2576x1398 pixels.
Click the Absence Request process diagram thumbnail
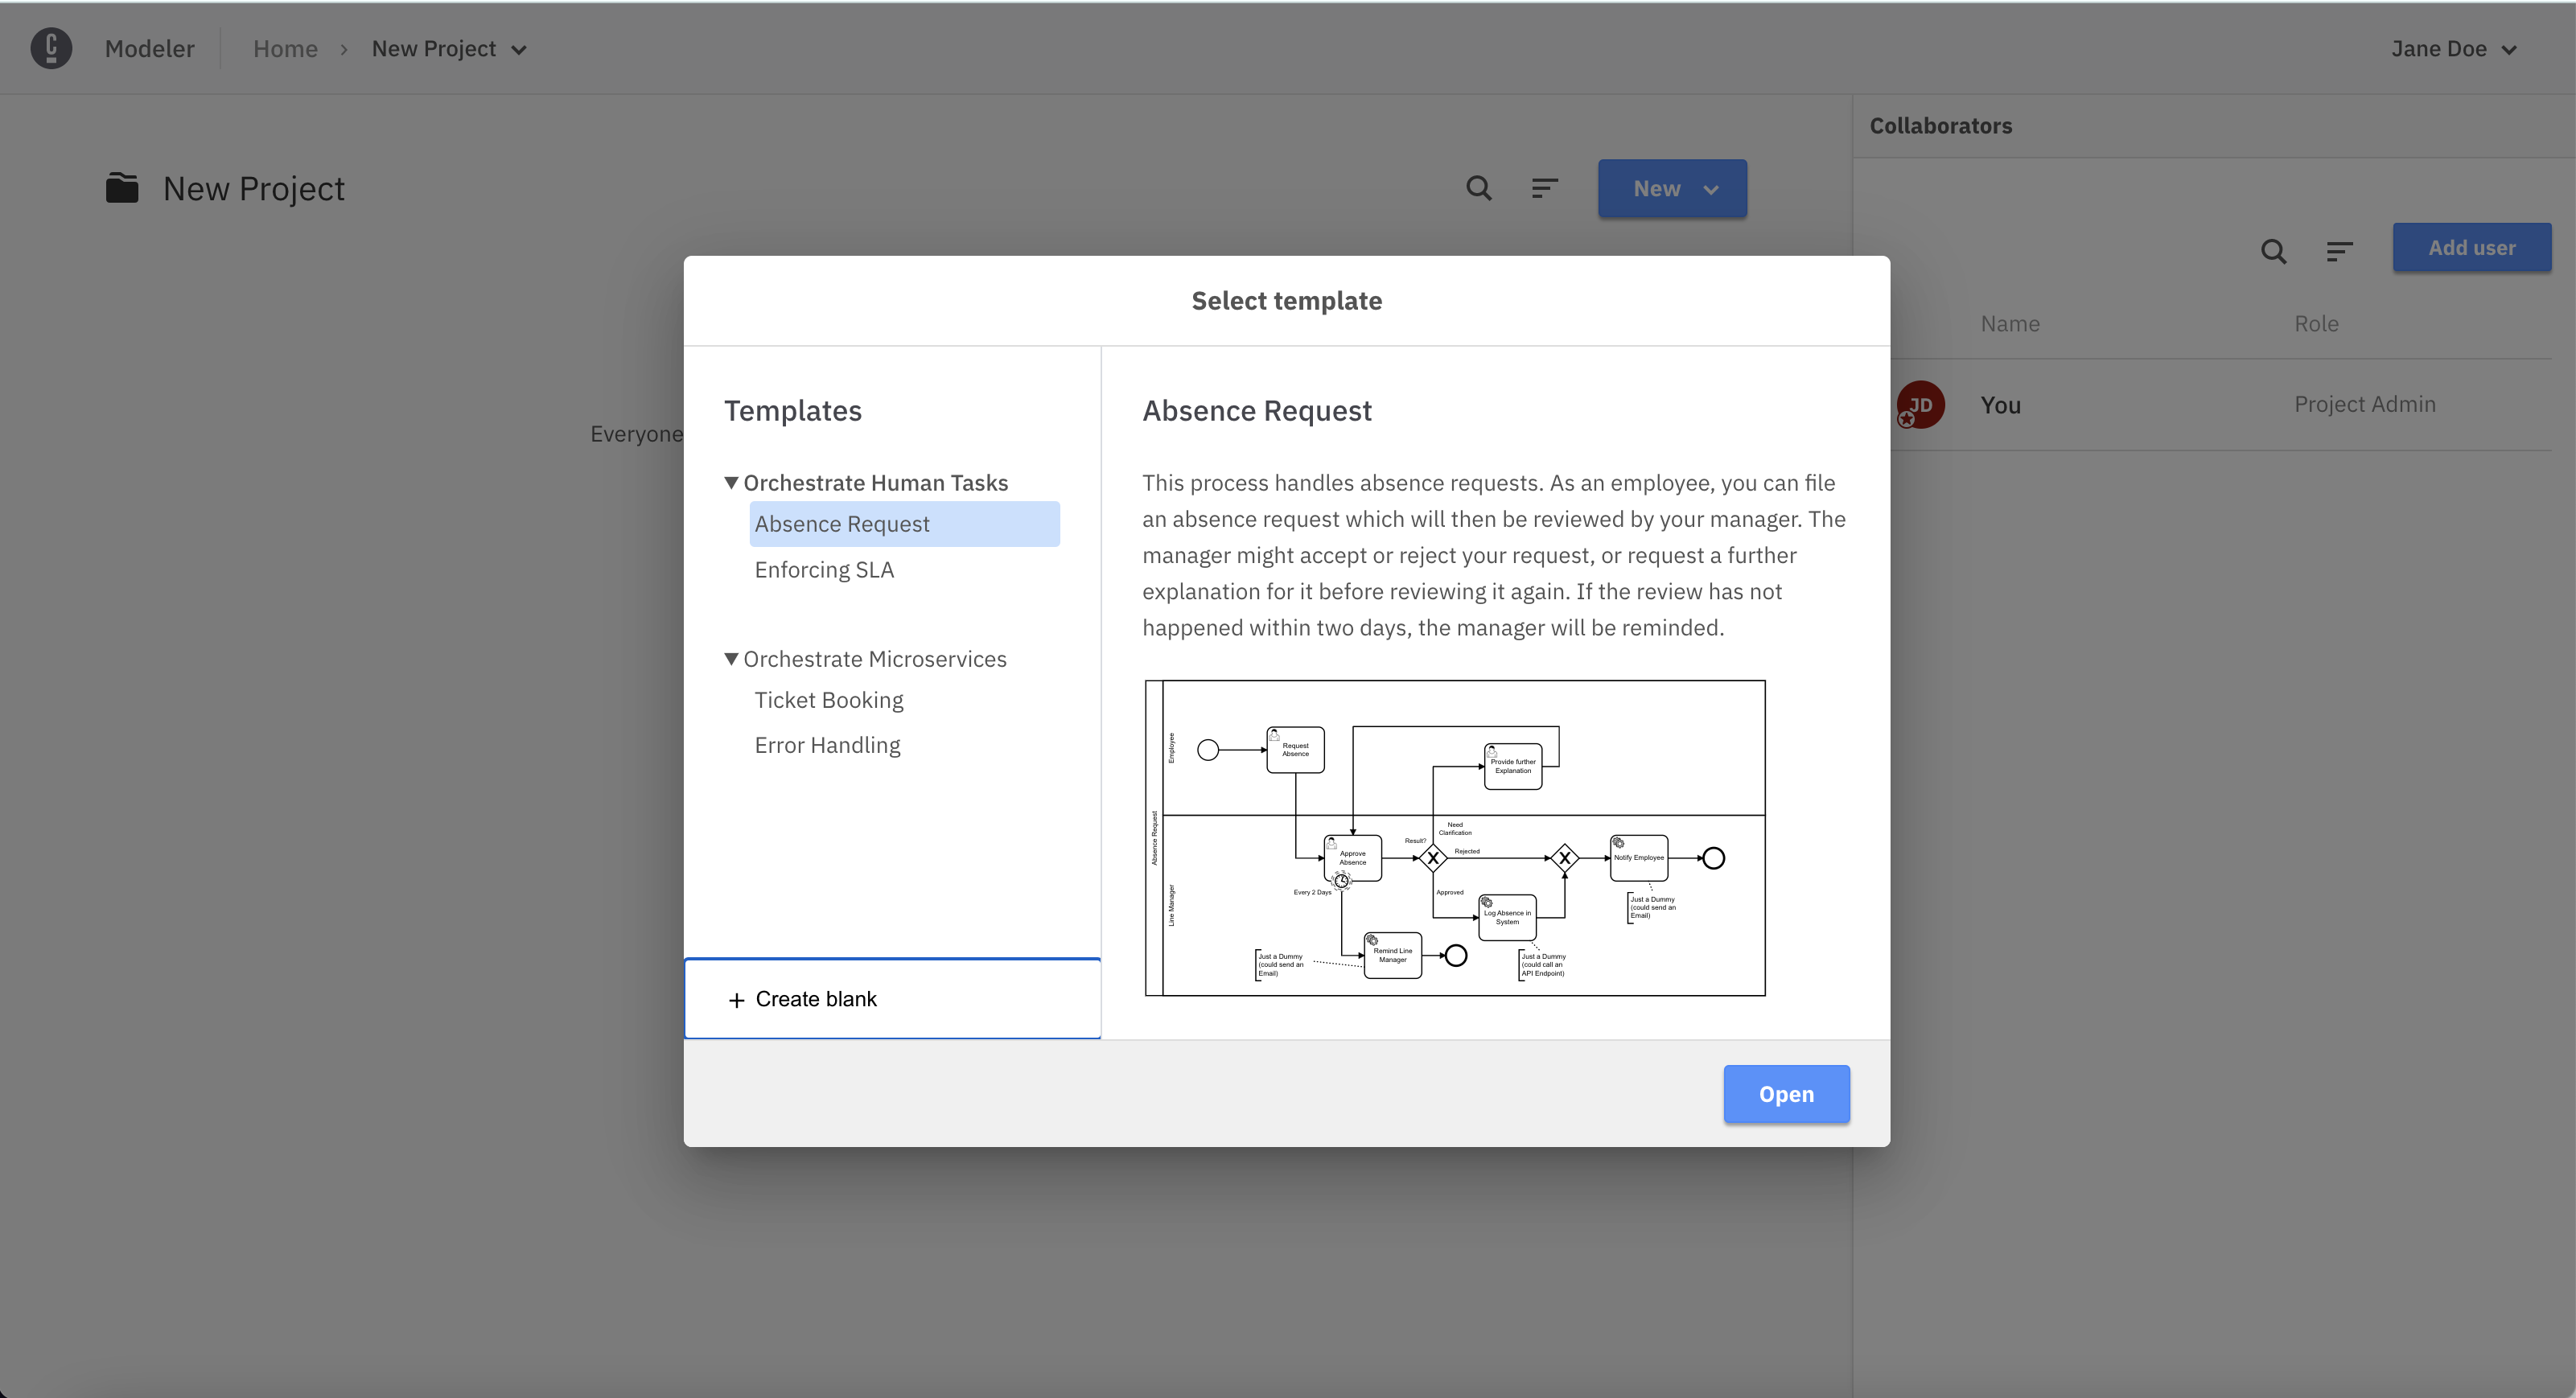[1455, 838]
